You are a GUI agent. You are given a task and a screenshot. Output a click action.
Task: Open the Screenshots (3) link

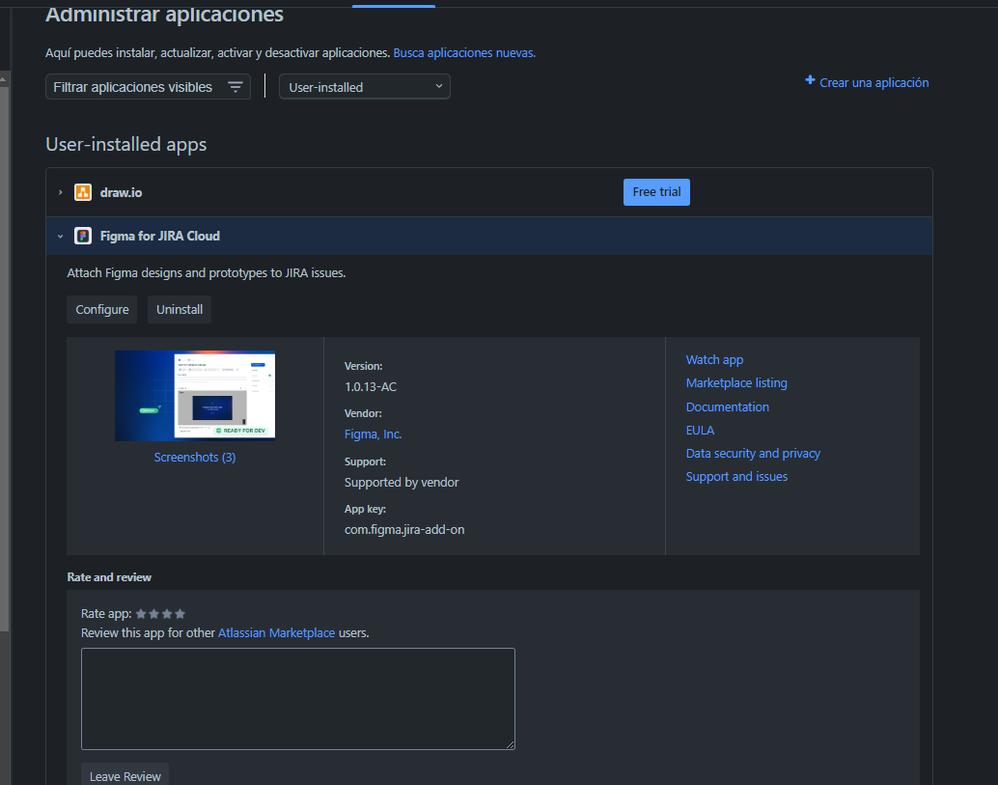click(x=195, y=457)
